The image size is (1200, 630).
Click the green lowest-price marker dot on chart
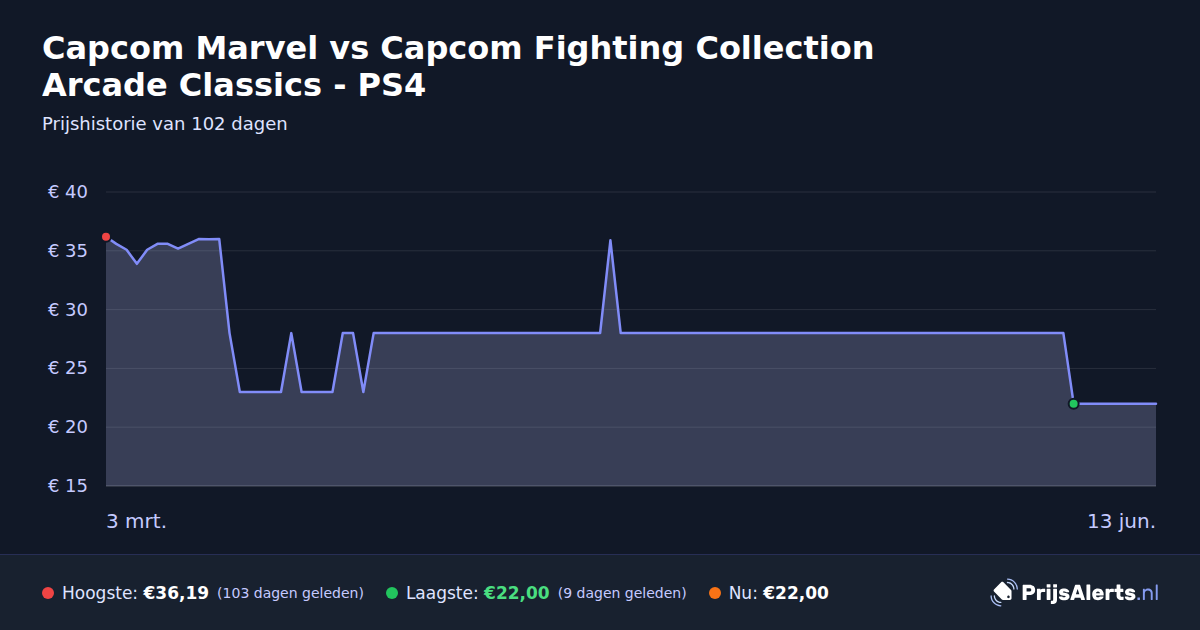1073,404
